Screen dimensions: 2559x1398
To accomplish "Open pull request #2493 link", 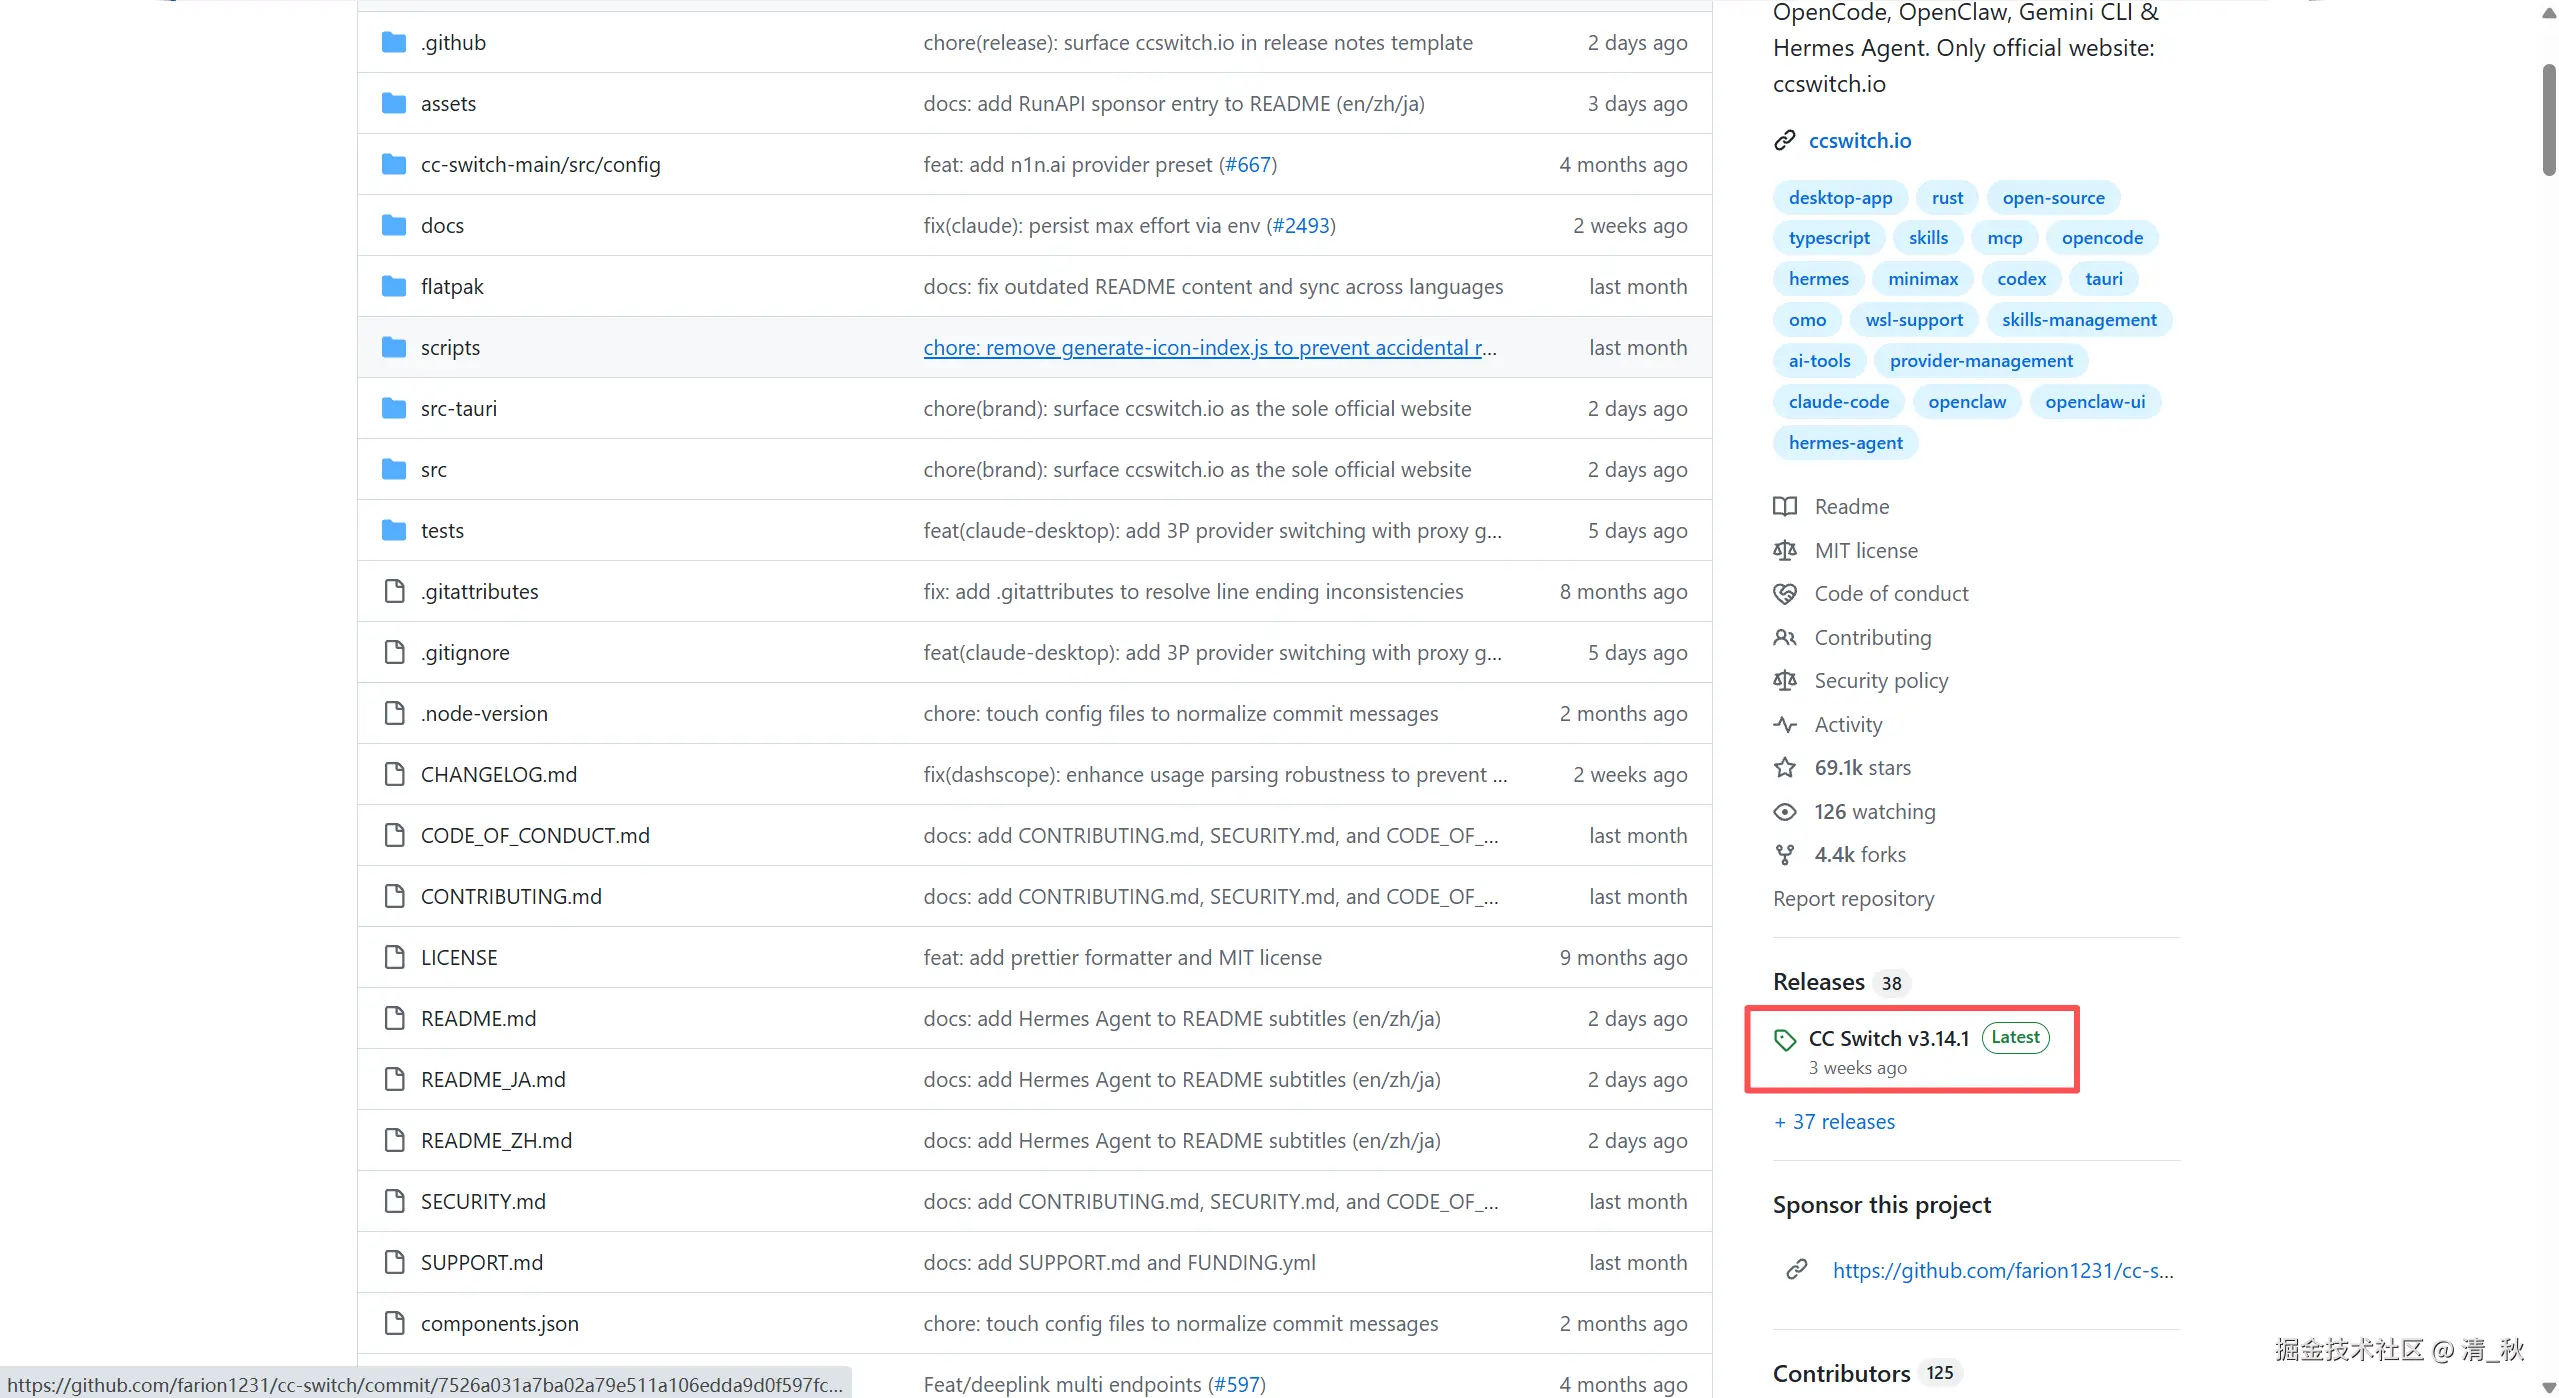I will click(x=1301, y=225).
